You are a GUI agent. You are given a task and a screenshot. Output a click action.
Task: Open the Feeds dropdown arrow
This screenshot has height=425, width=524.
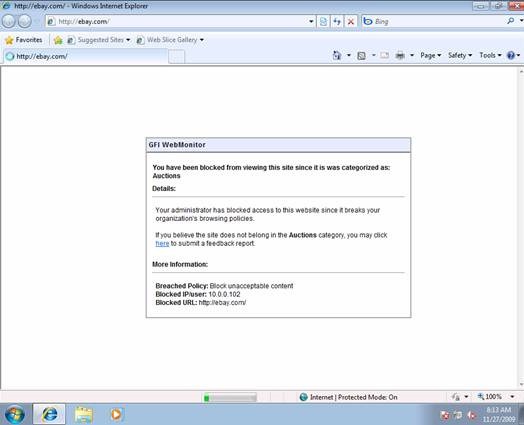(x=374, y=55)
